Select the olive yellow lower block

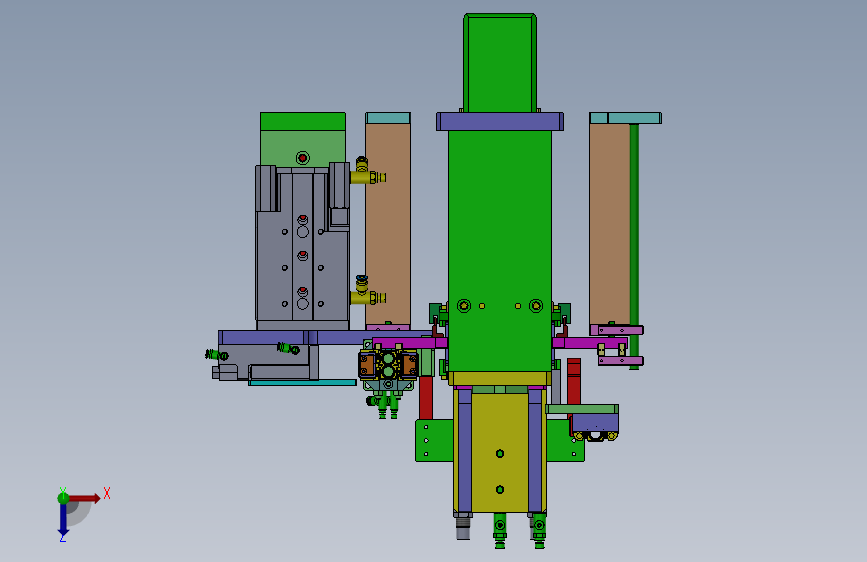pyautogui.click(x=500, y=451)
